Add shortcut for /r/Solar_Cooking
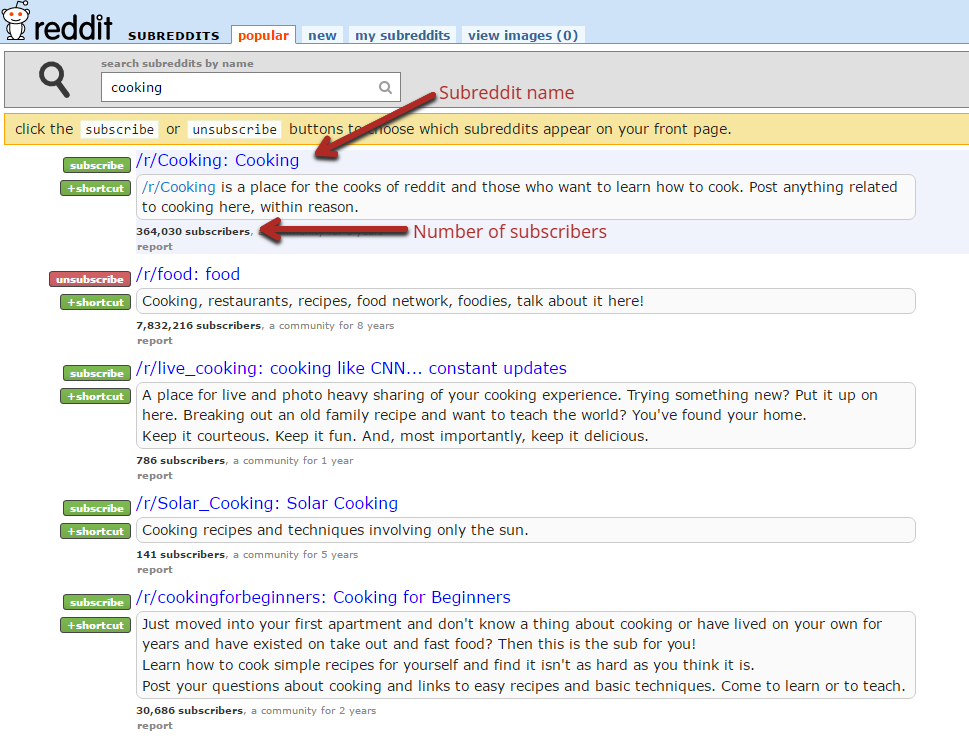The width and height of the screenshot is (969, 738). (96, 531)
